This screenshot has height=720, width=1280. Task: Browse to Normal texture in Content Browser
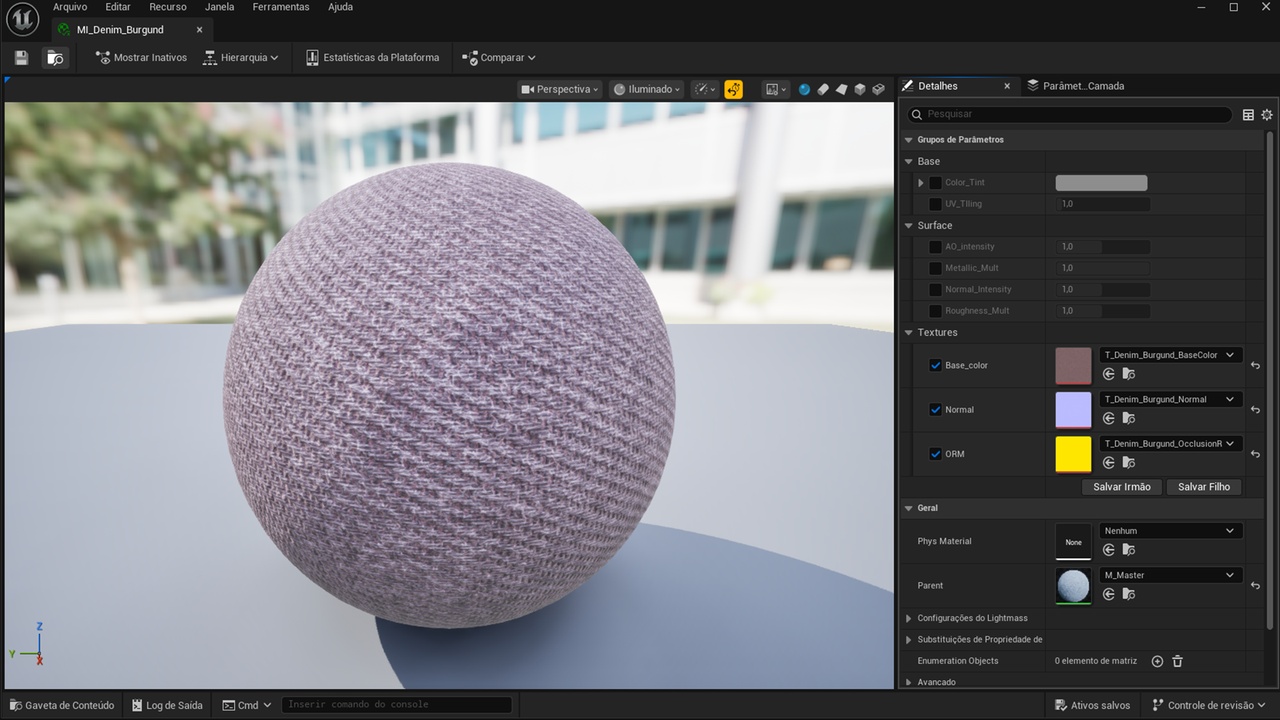click(x=1128, y=418)
